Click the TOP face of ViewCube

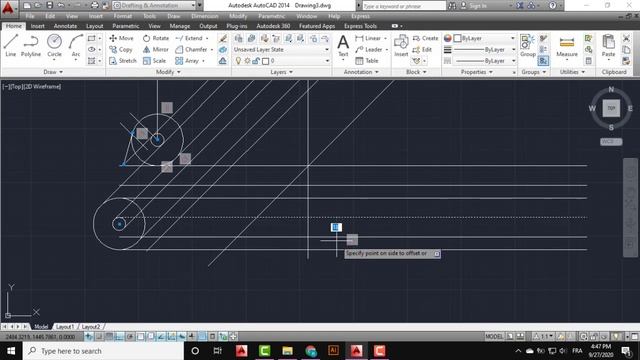[x=611, y=108]
